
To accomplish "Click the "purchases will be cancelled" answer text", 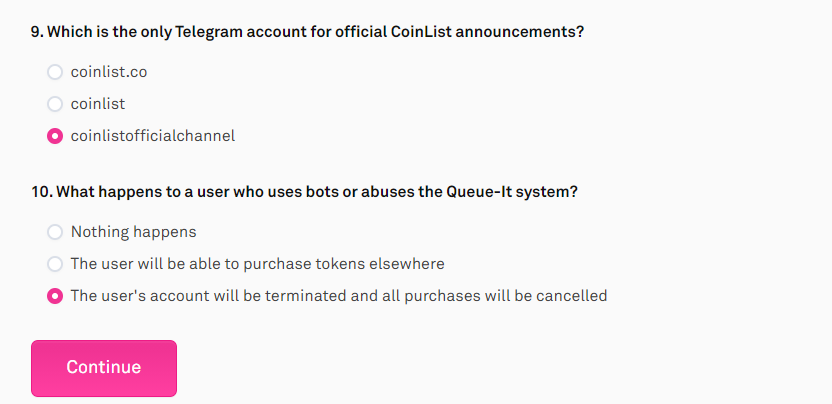I will click(339, 296).
